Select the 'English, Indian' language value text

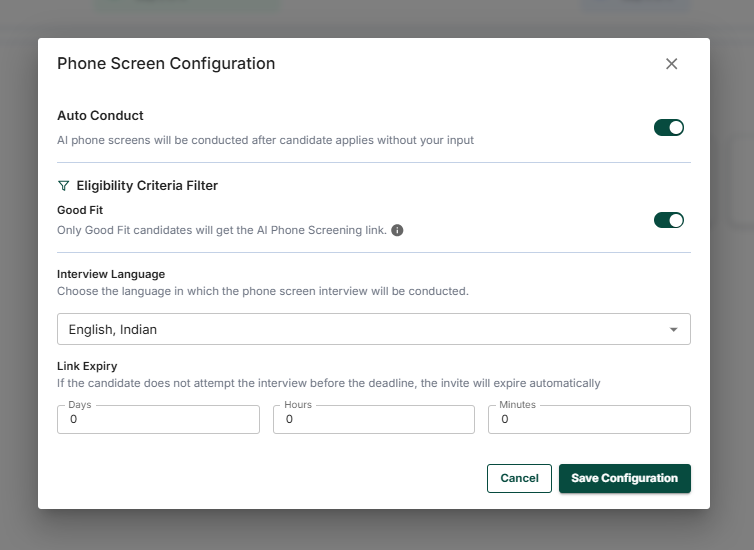click(x=113, y=329)
